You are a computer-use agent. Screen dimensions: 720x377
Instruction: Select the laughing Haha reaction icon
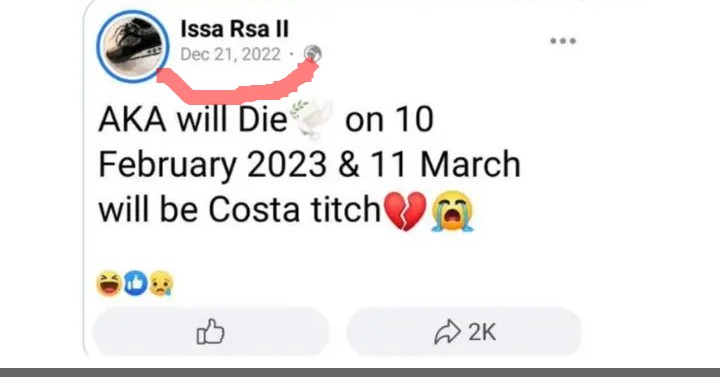(x=109, y=283)
